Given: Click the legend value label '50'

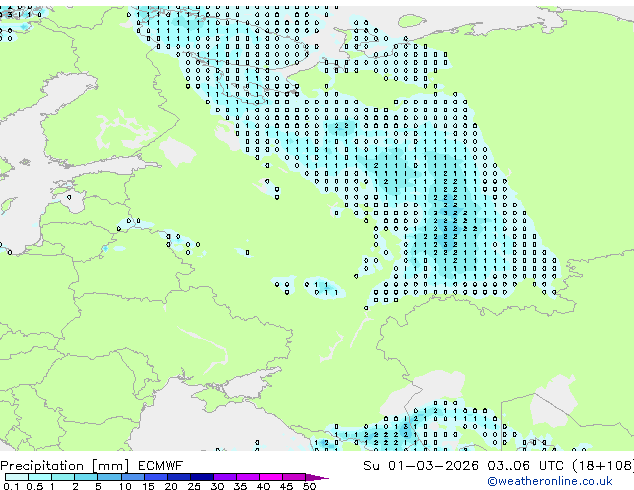Looking at the screenshot, I should [309, 486].
